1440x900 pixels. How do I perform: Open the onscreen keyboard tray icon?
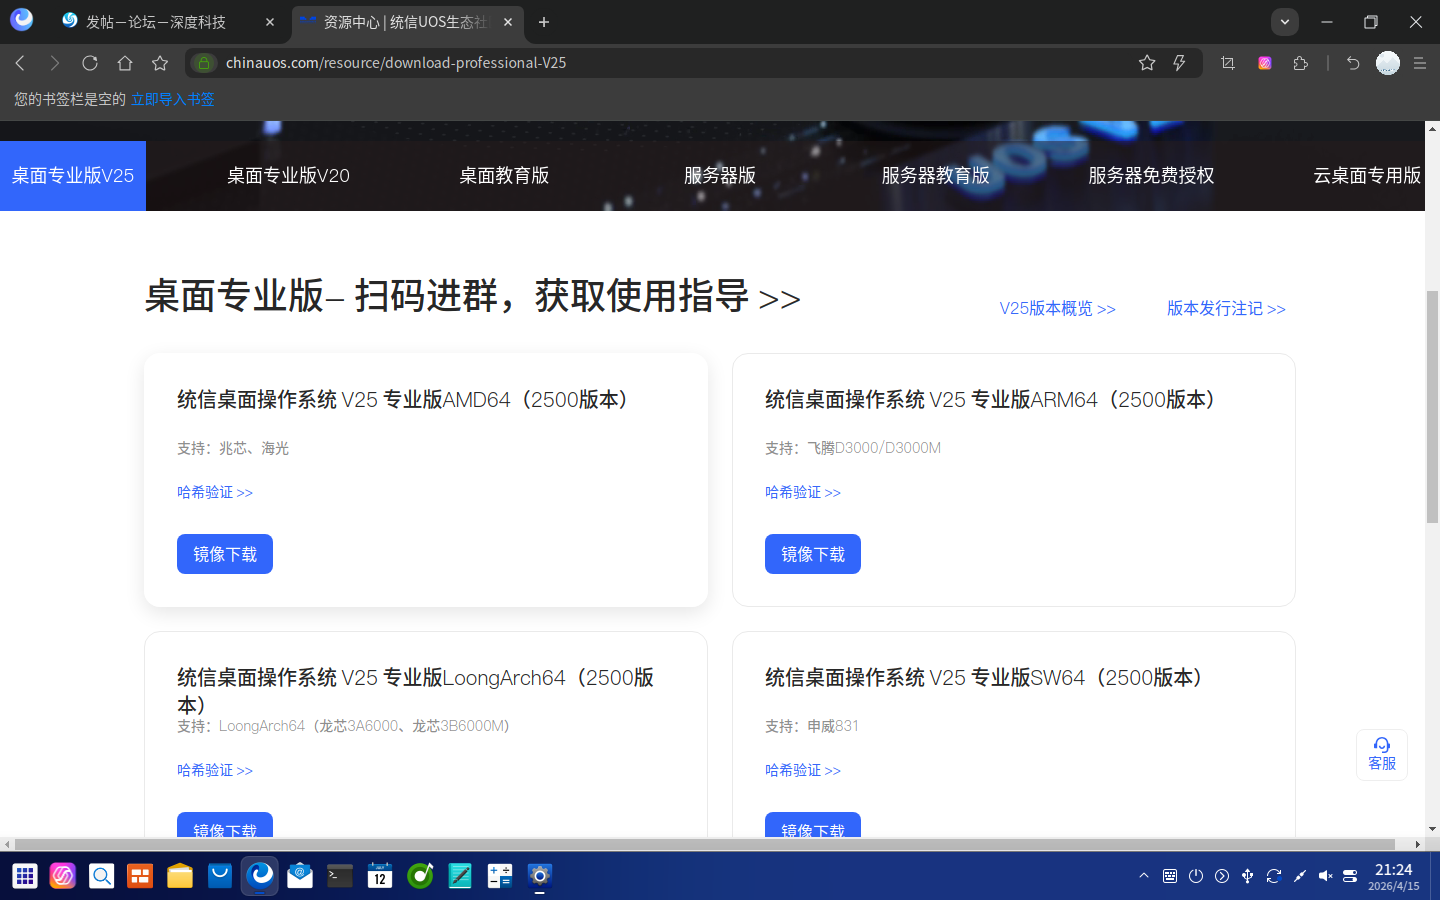(x=1170, y=876)
